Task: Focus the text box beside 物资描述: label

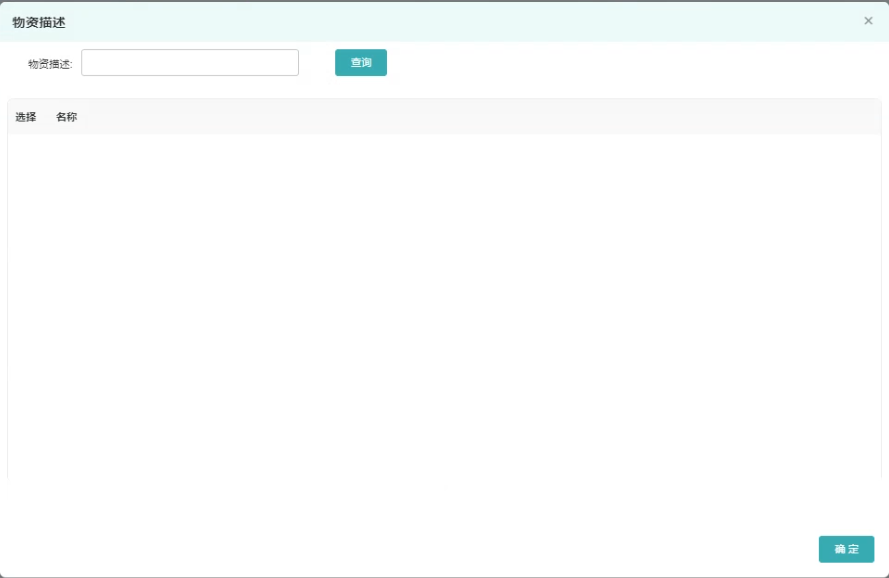Action: point(190,63)
